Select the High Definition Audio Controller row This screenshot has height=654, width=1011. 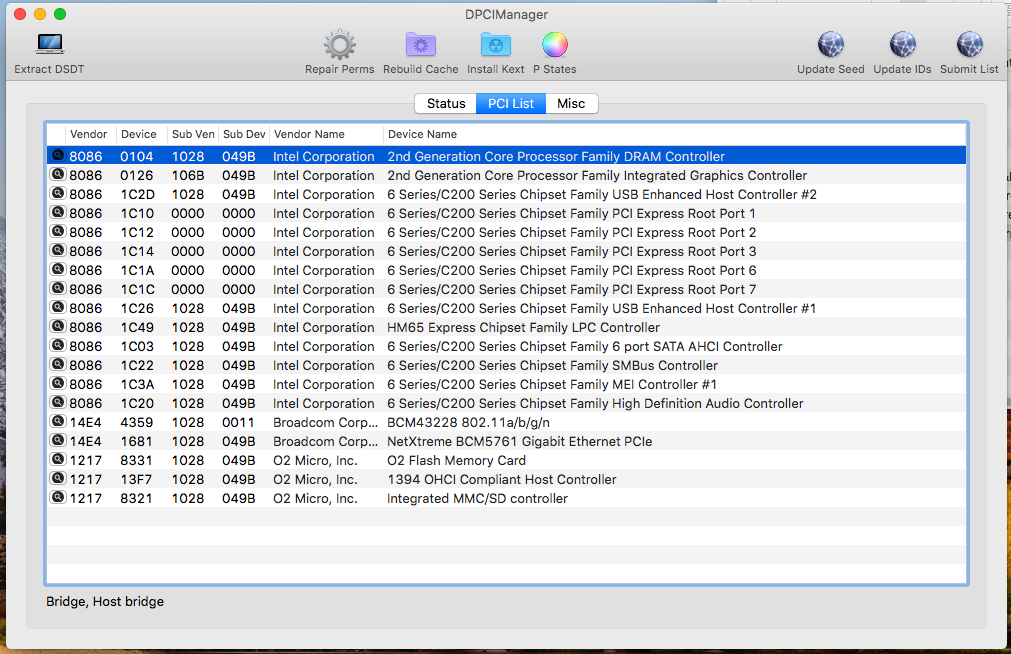click(595, 403)
